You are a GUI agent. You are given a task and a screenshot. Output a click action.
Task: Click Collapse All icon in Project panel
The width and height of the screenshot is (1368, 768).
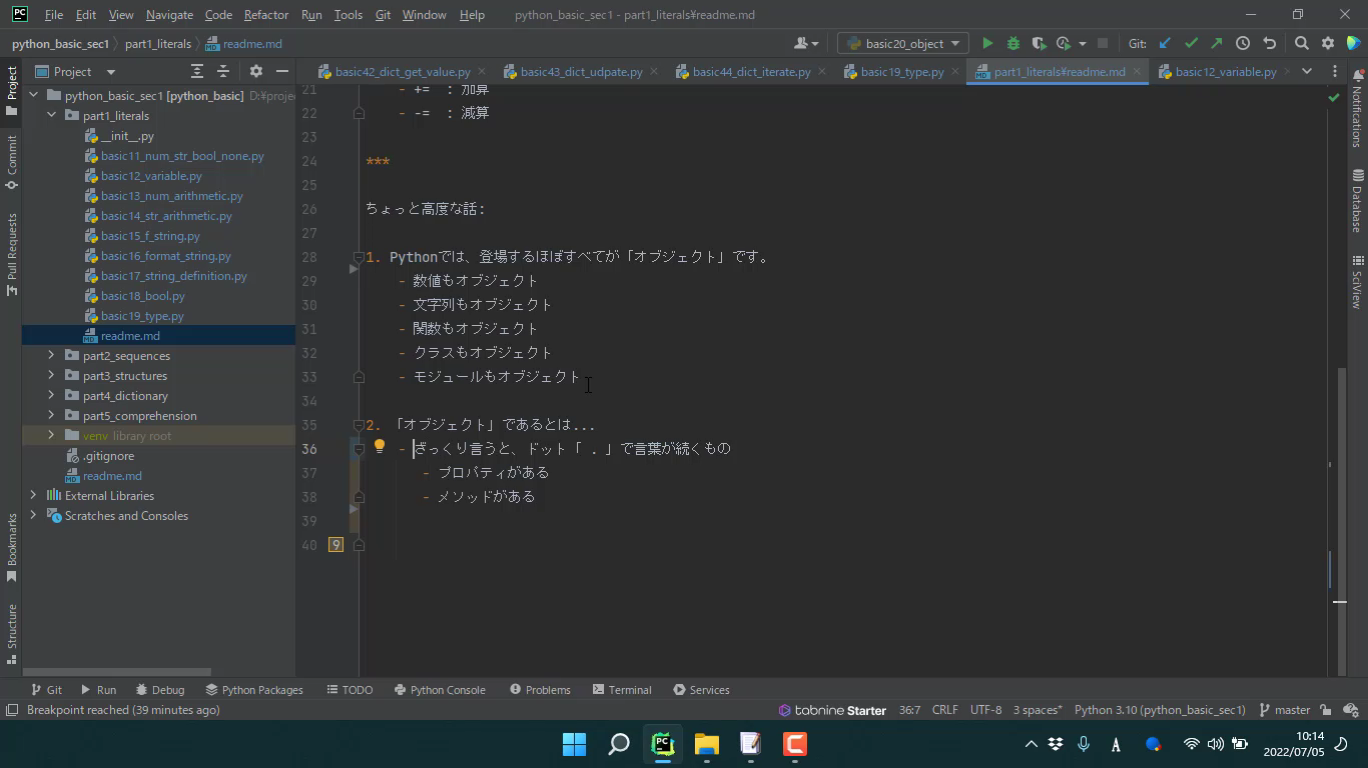tap(223, 72)
